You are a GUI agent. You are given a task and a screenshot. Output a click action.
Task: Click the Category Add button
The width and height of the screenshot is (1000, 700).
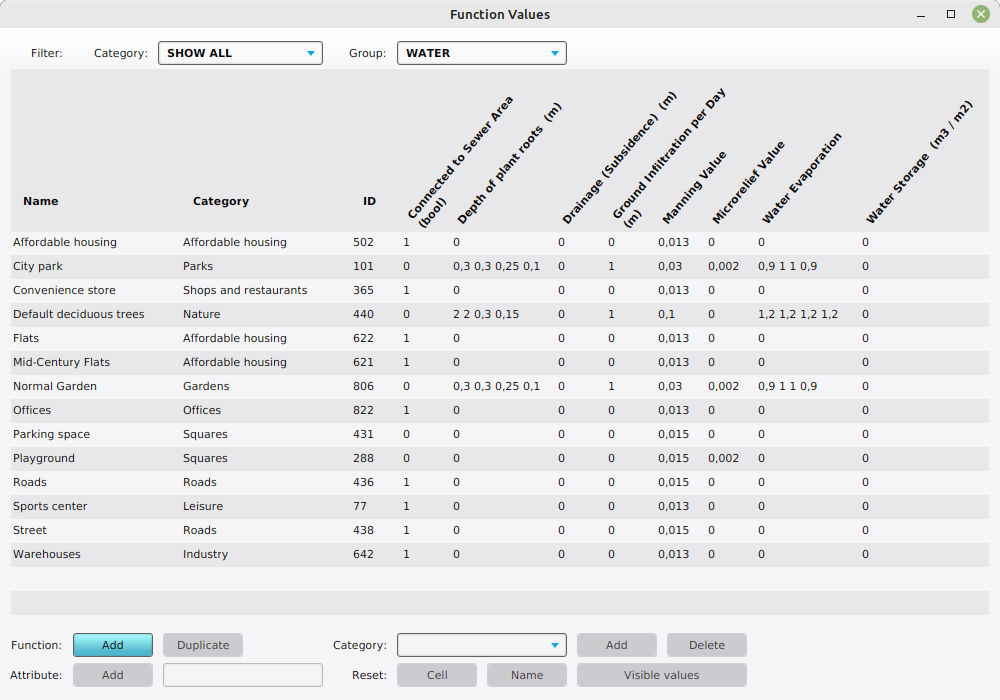coord(616,645)
